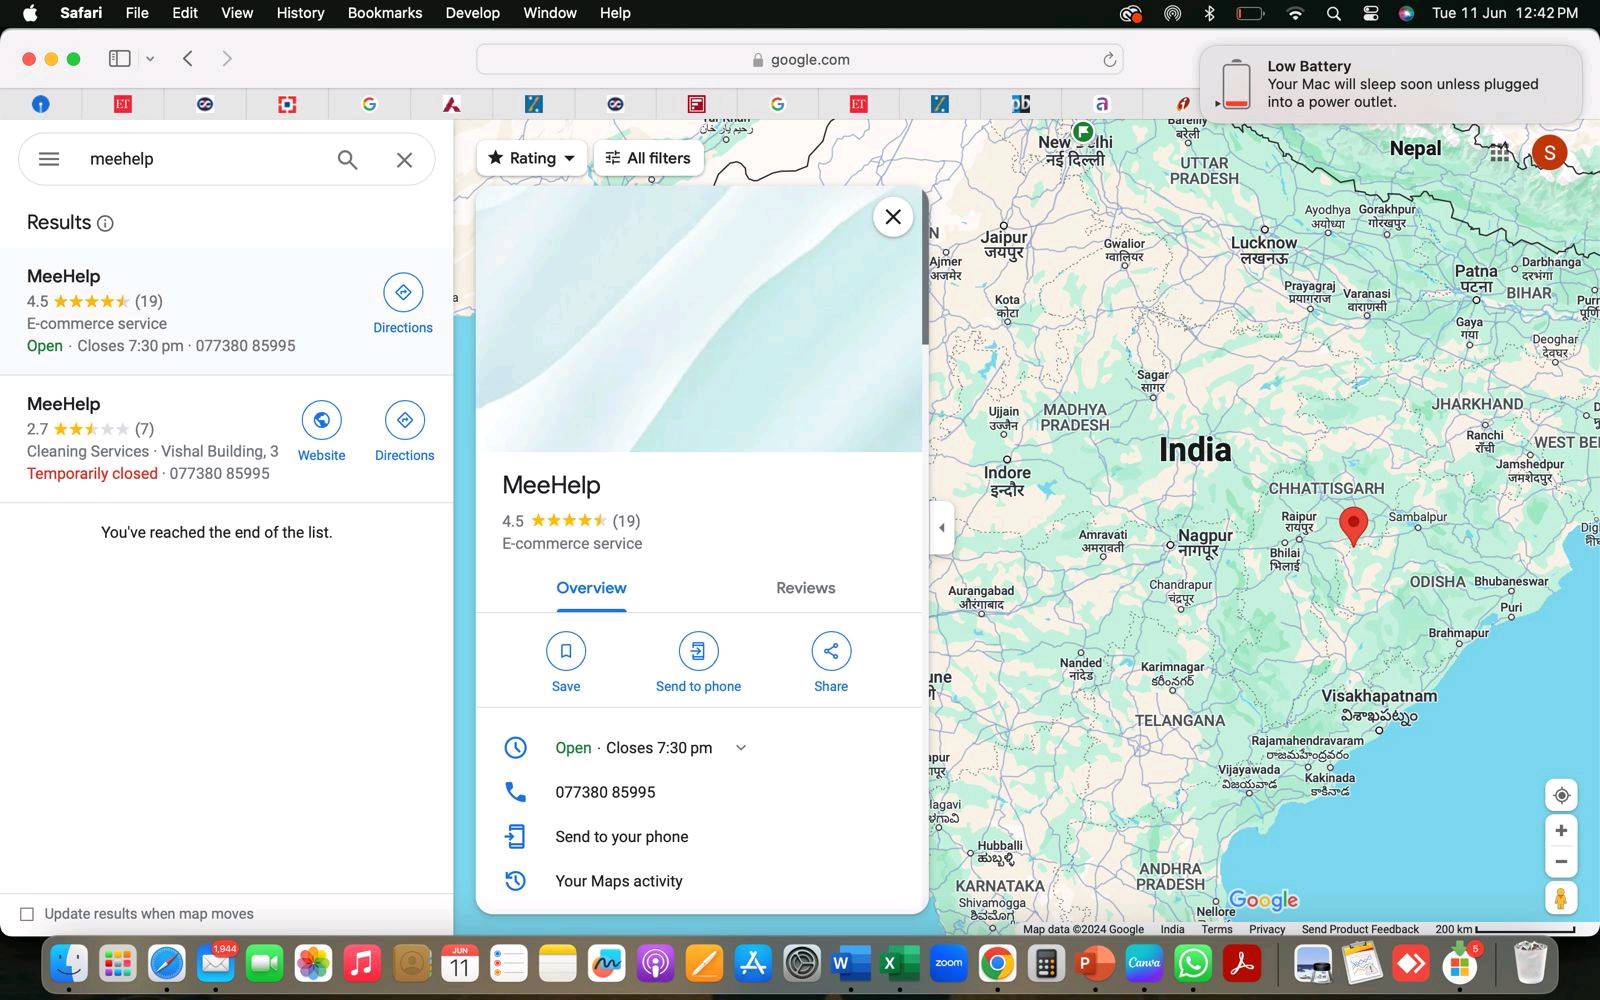
Task: Click Send to your phone row
Action: pyautogui.click(x=700, y=837)
